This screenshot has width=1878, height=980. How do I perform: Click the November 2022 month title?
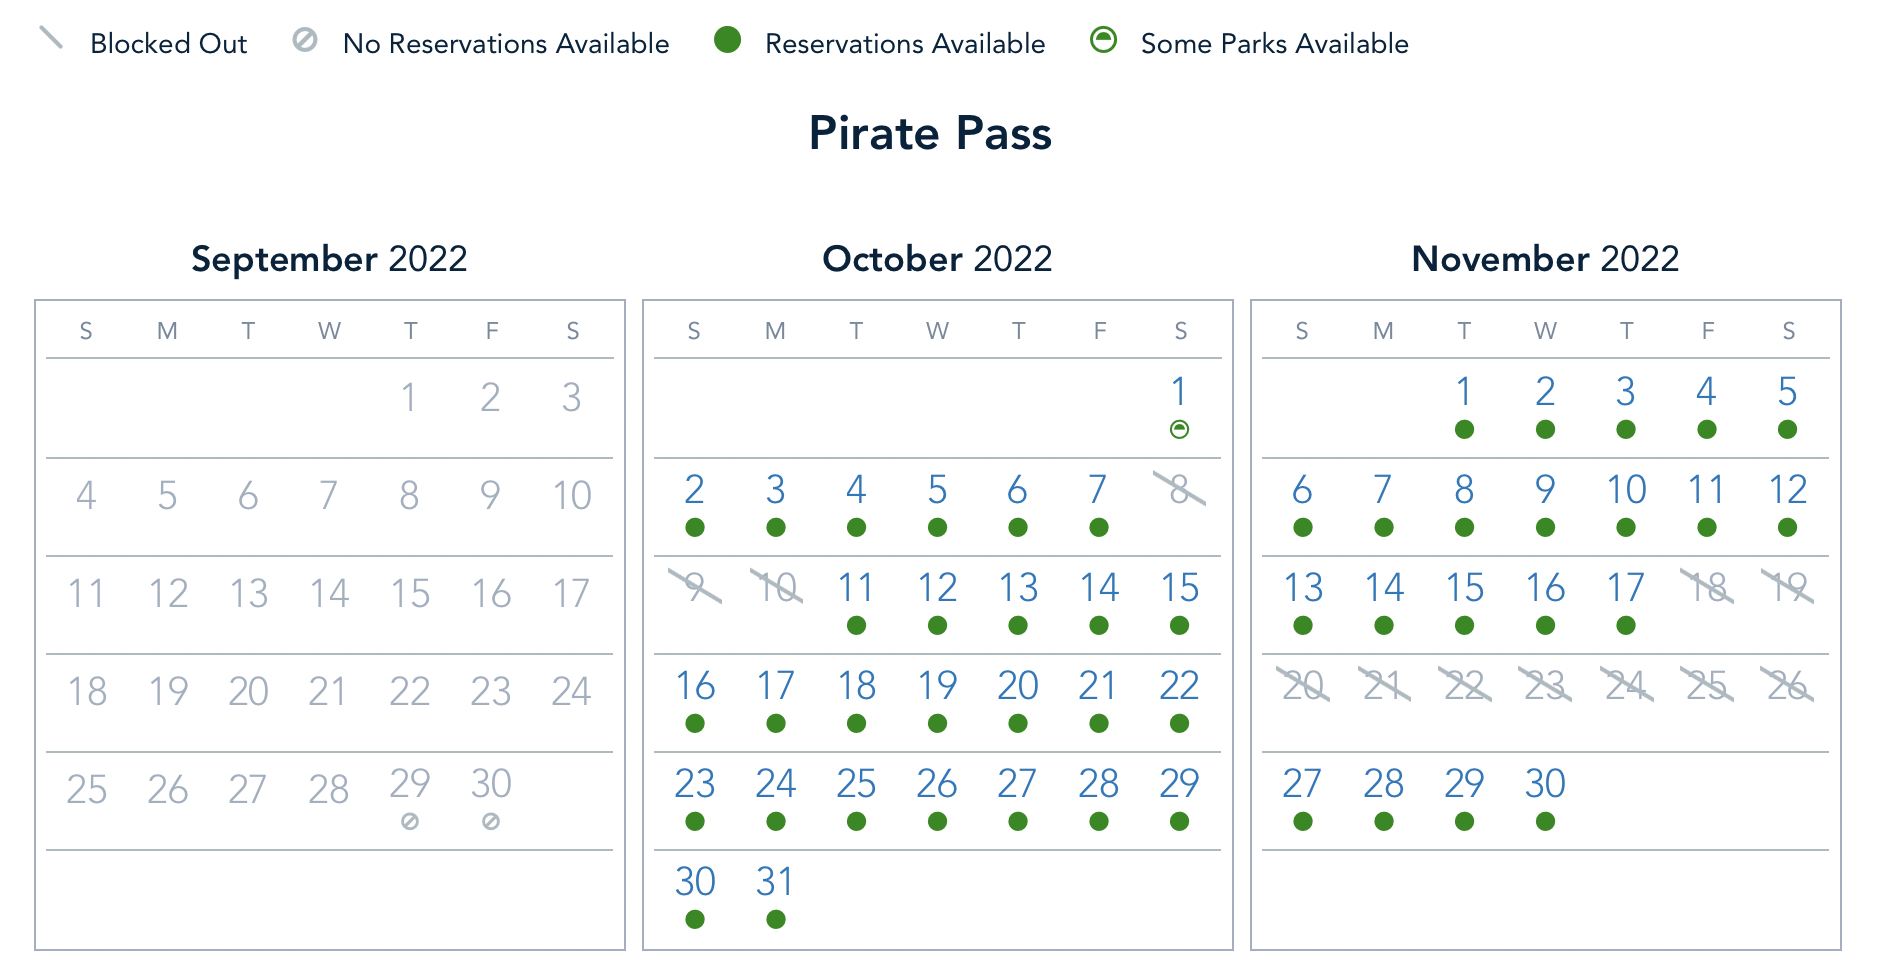tap(1545, 259)
